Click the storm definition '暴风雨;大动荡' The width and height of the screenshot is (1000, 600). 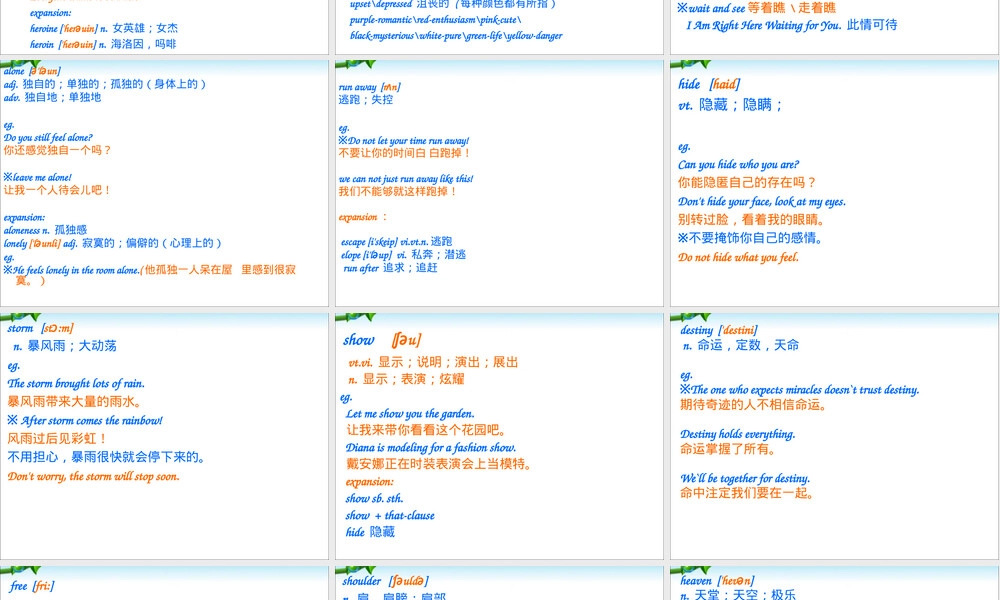(x=72, y=346)
